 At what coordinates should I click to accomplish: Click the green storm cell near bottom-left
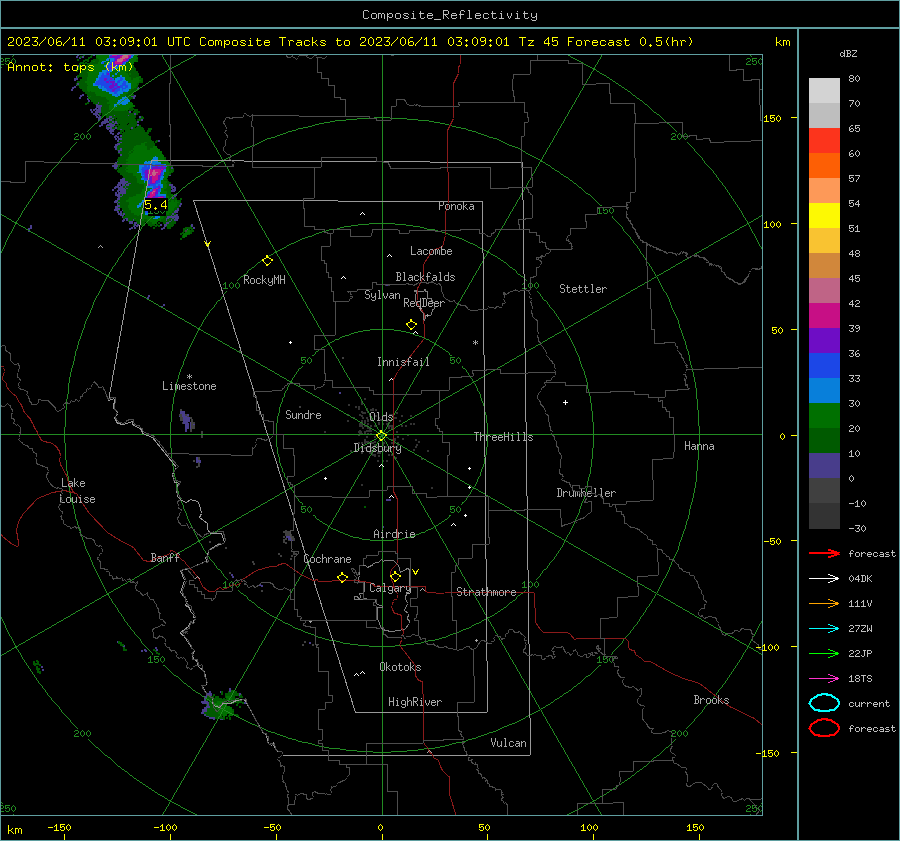point(221,706)
